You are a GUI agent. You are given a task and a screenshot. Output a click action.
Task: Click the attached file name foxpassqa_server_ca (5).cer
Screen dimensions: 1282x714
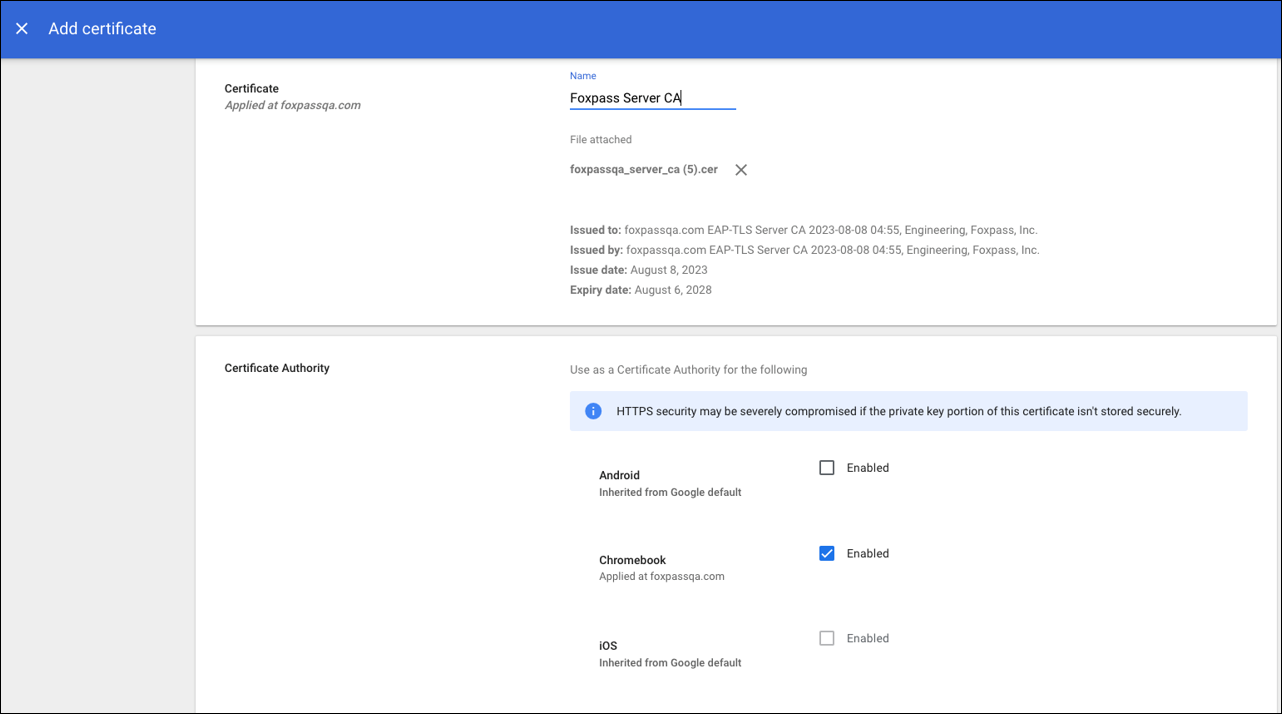644,170
